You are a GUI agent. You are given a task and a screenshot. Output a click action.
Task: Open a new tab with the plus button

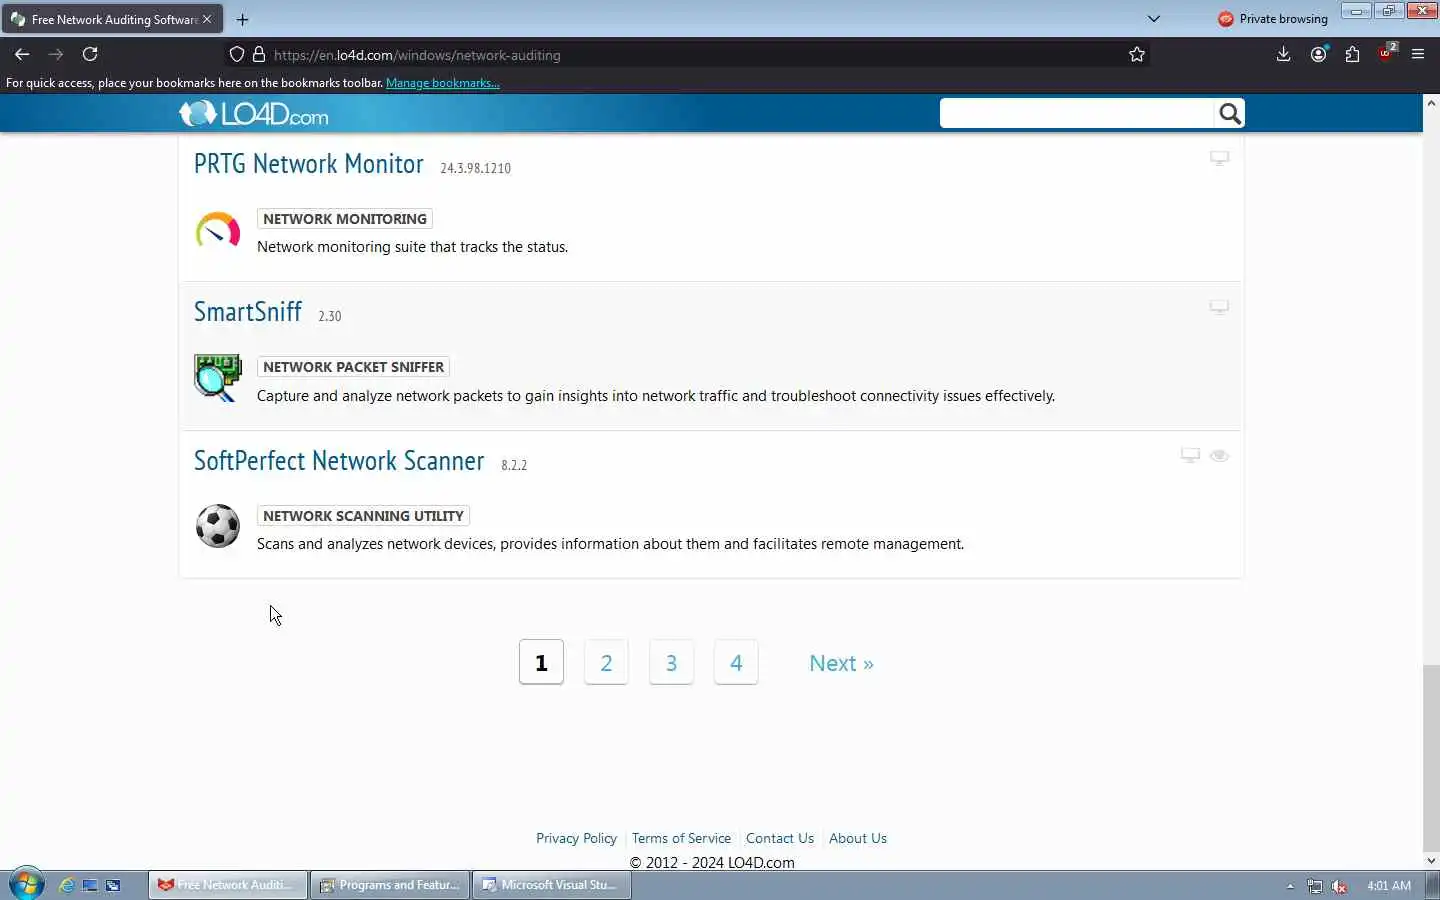pyautogui.click(x=242, y=19)
